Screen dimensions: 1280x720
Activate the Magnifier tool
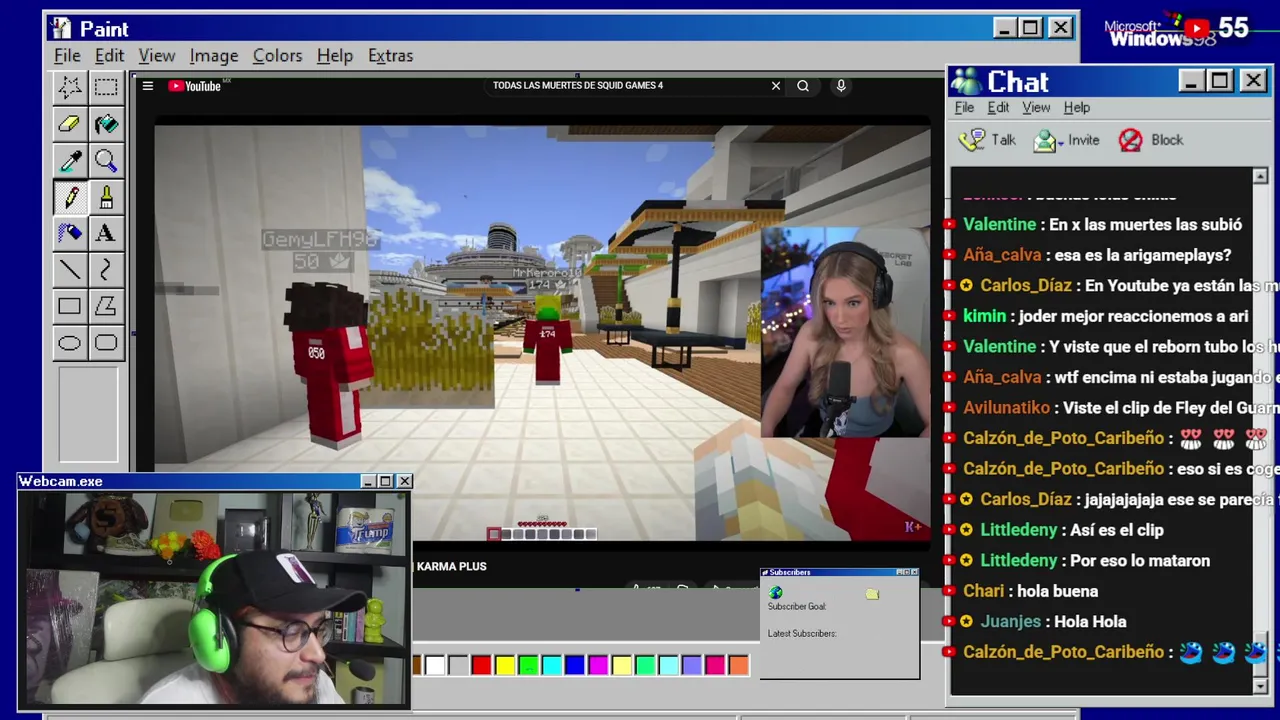coord(105,161)
